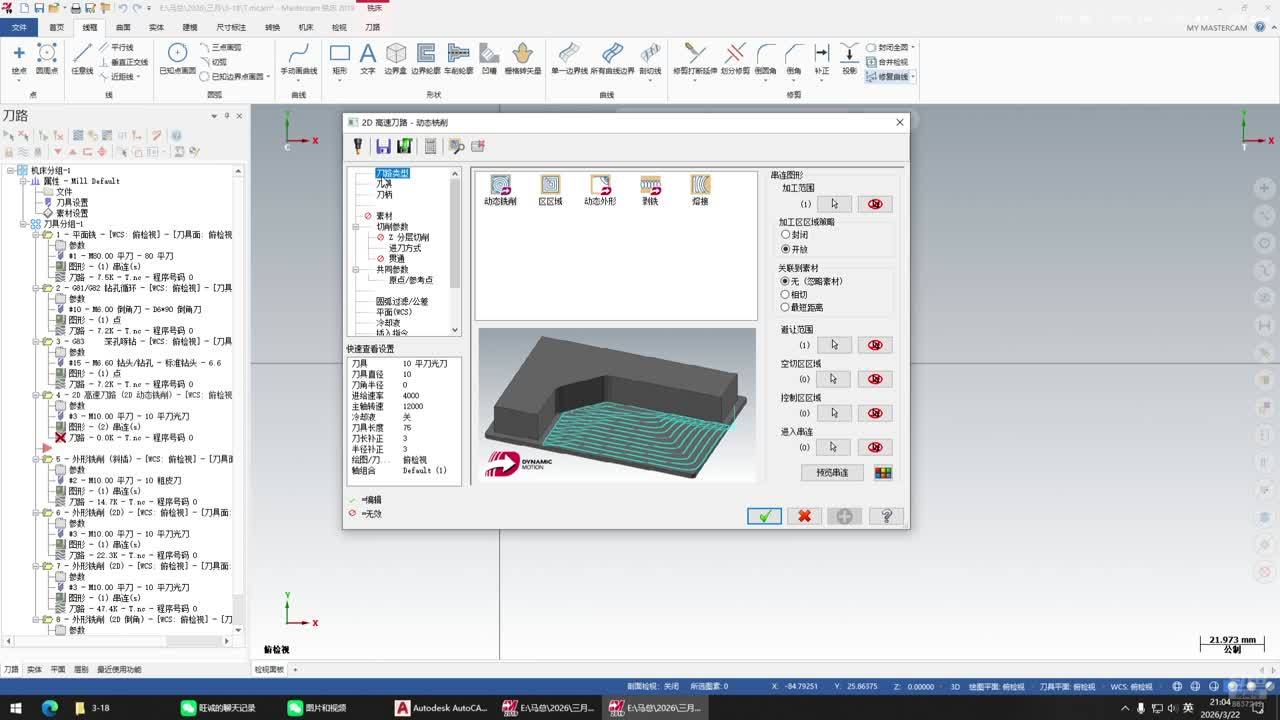Image resolution: width=1280 pixels, height=720 pixels.
Task: Open the calculator icon in dialog toolbar
Action: (x=430, y=147)
